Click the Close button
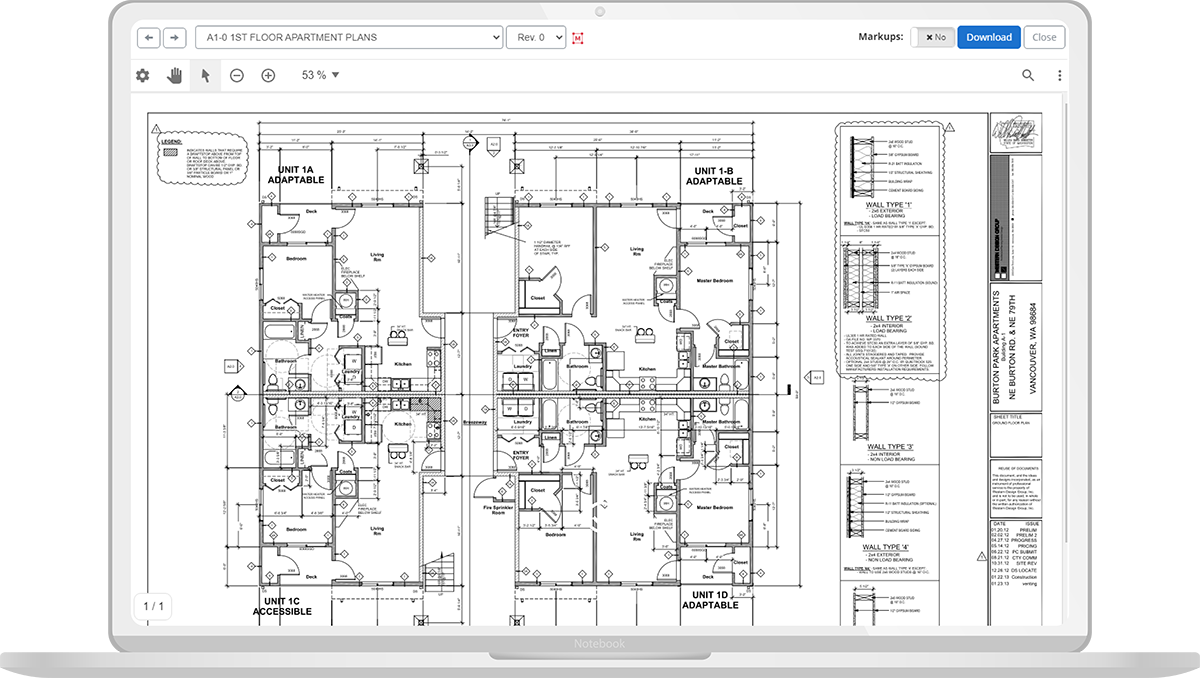Image resolution: width=1200 pixels, height=678 pixels. click(x=1044, y=37)
